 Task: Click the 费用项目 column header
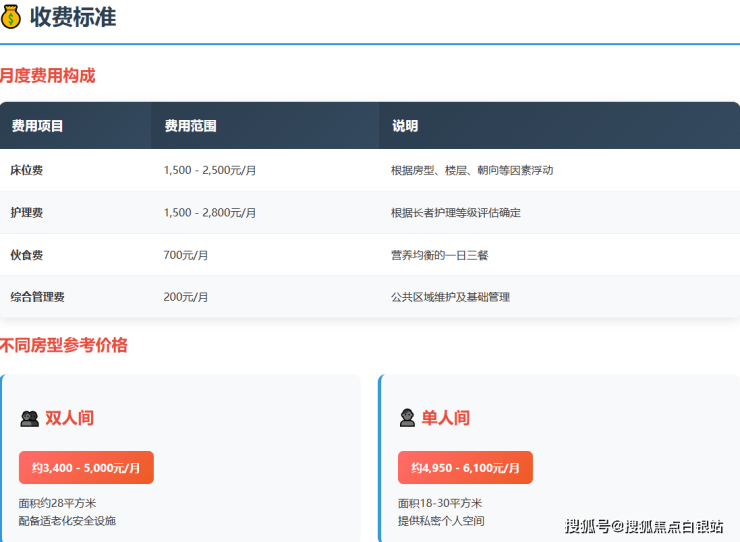point(37,126)
